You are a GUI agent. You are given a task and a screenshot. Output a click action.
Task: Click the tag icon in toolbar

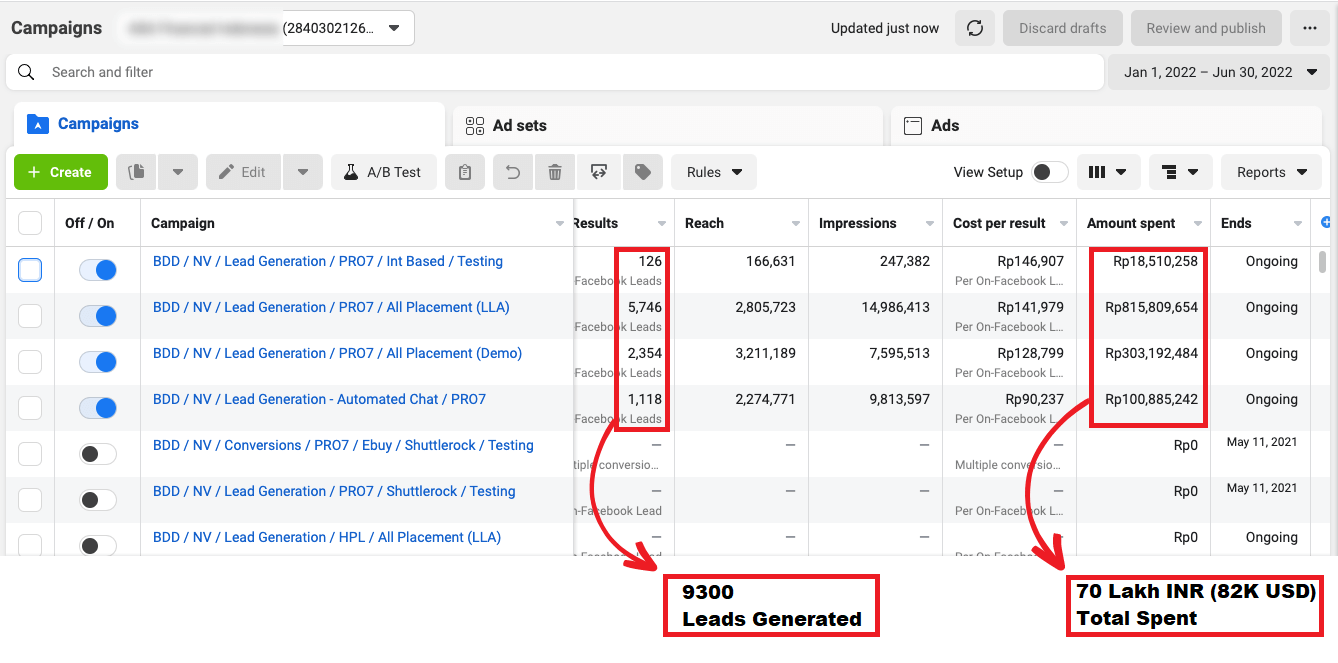(x=643, y=172)
